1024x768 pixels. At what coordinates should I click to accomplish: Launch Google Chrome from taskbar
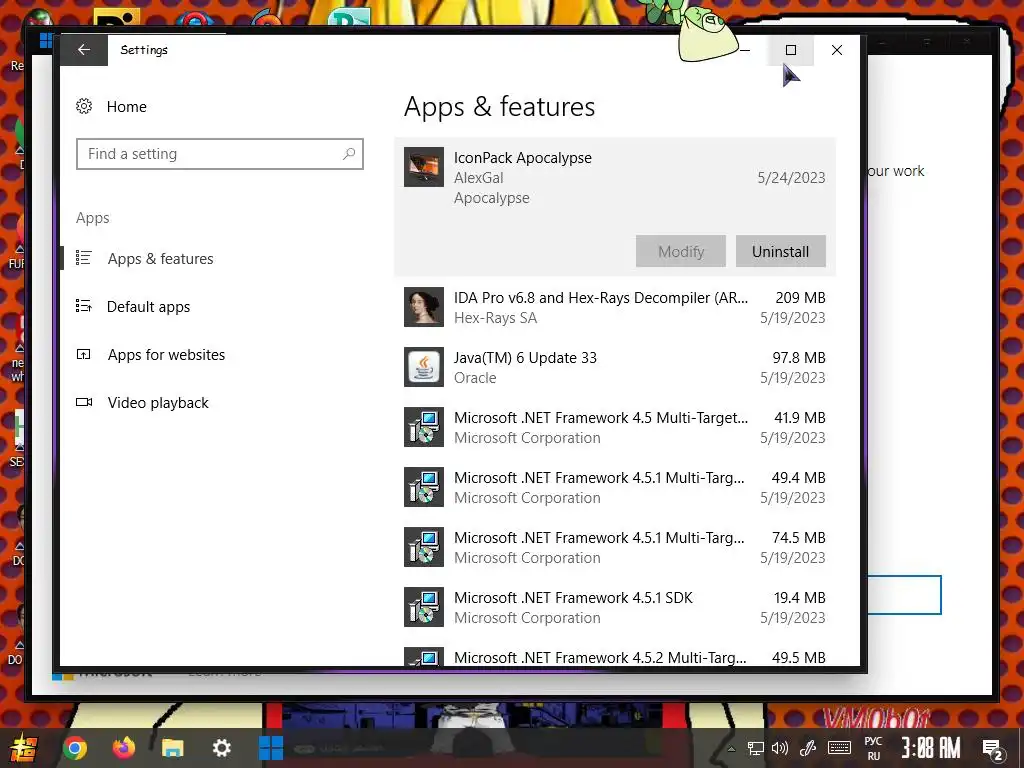coord(74,748)
